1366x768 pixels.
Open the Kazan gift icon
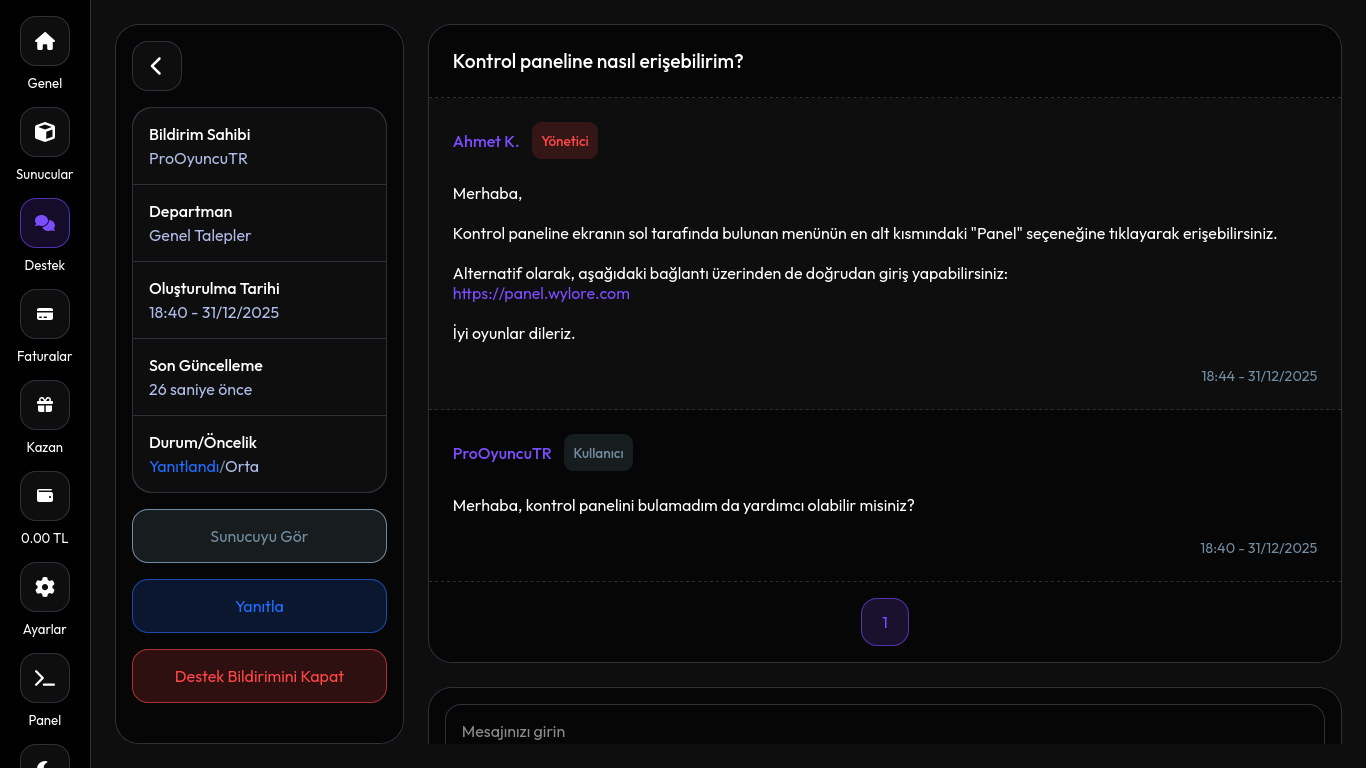45,405
